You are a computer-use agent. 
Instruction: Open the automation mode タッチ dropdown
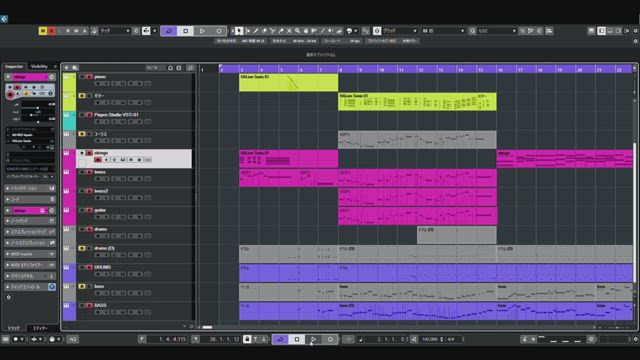point(115,31)
